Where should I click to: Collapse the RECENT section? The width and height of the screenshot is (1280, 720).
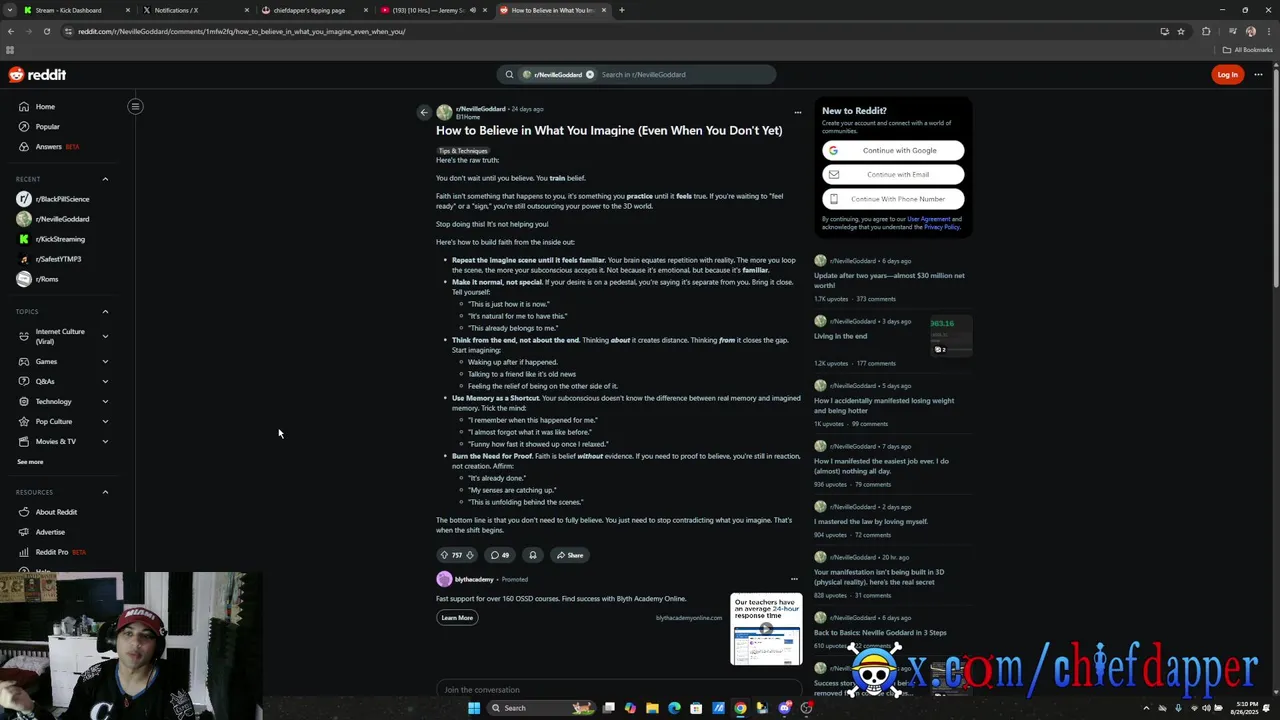tap(105, 179)
